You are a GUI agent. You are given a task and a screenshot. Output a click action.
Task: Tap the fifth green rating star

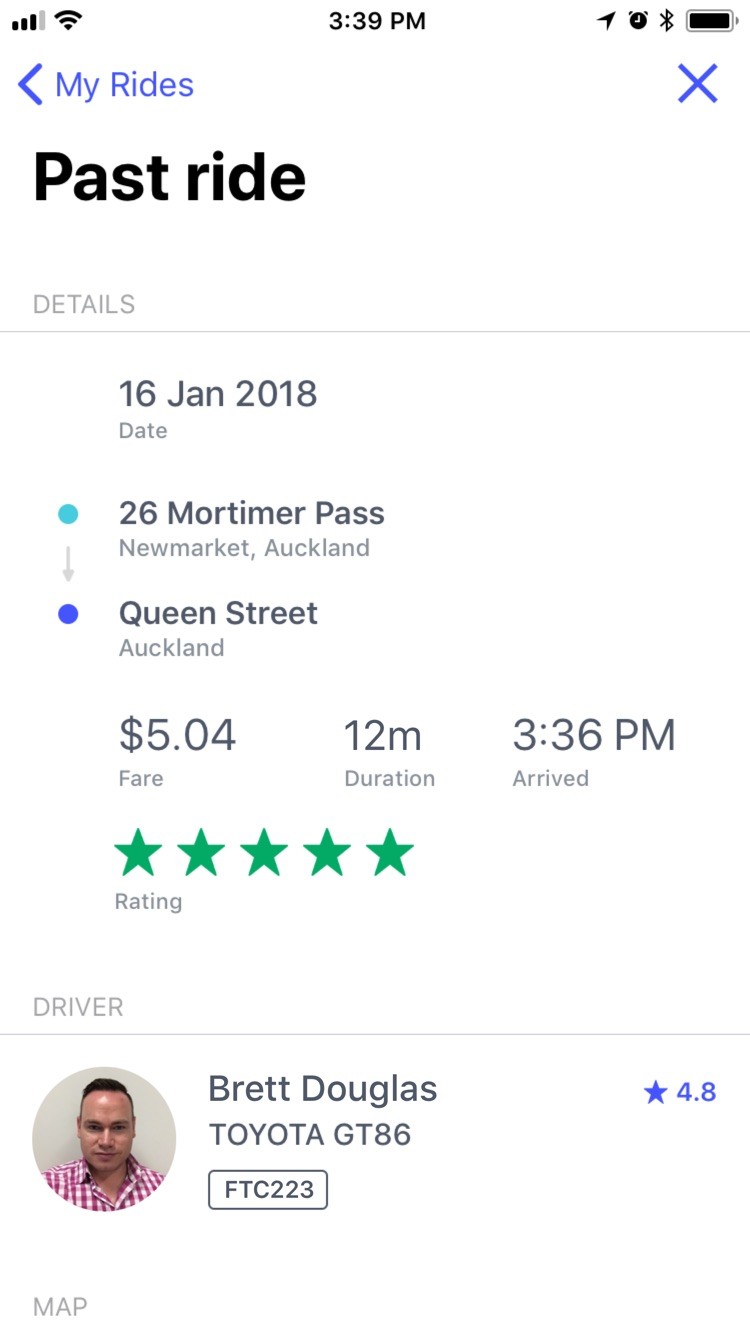pyautogui.click(x=390, y=853)
